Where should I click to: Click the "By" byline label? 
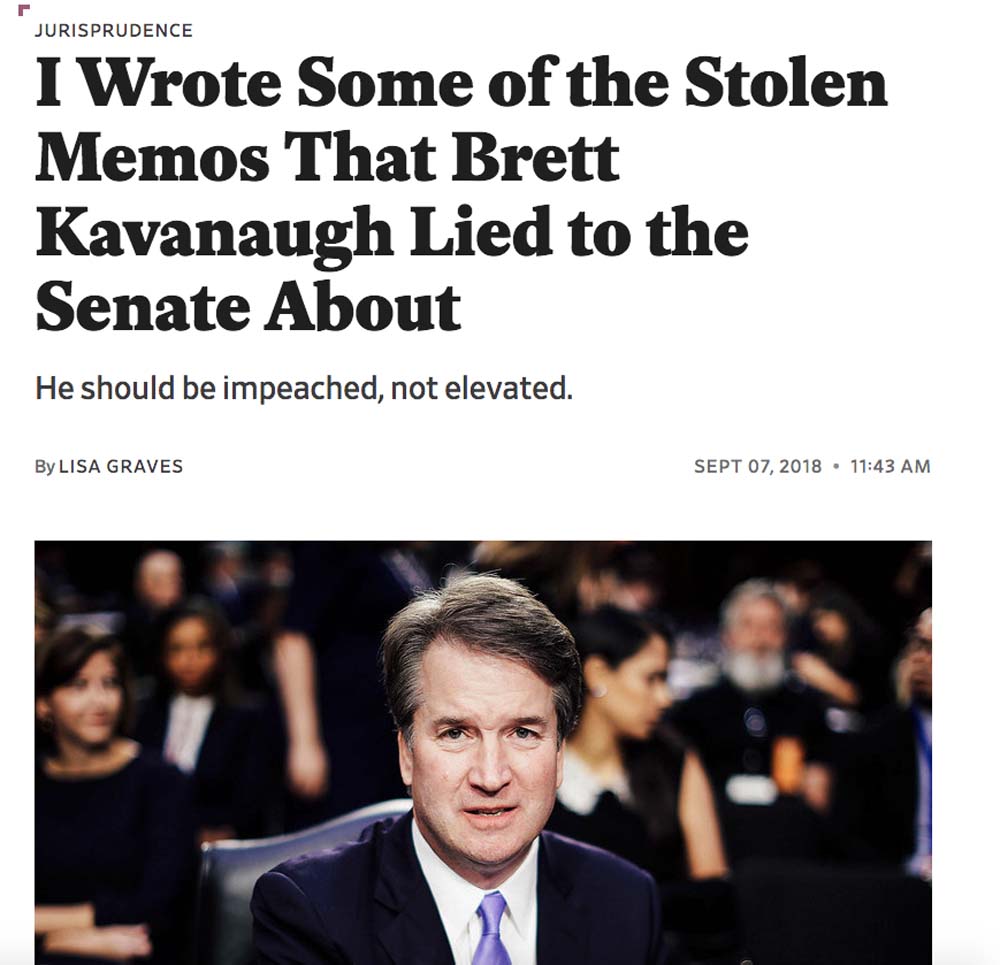tap(45, 467)
